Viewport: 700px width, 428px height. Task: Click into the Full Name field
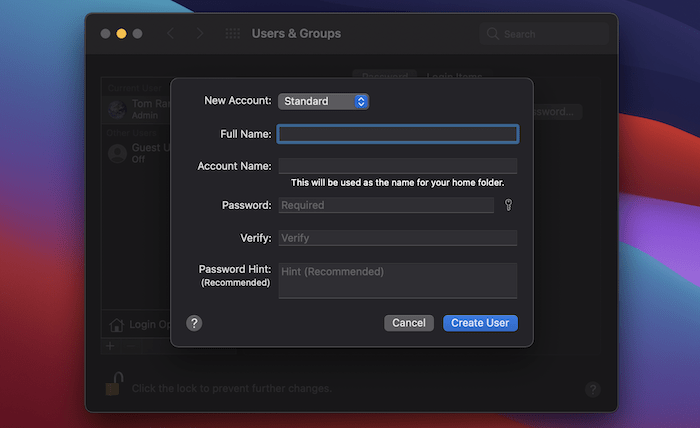[398, 134]
